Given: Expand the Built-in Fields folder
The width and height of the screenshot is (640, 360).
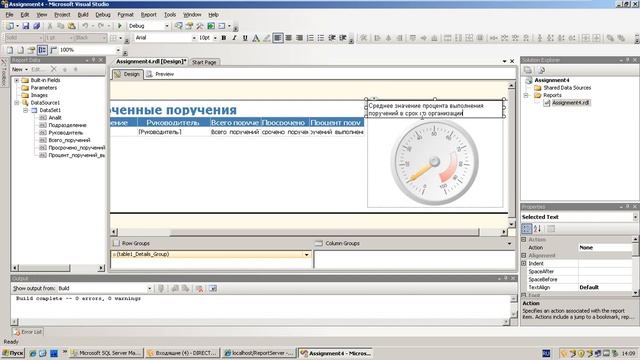Looking at the screenshot, I should coord(17,80).
